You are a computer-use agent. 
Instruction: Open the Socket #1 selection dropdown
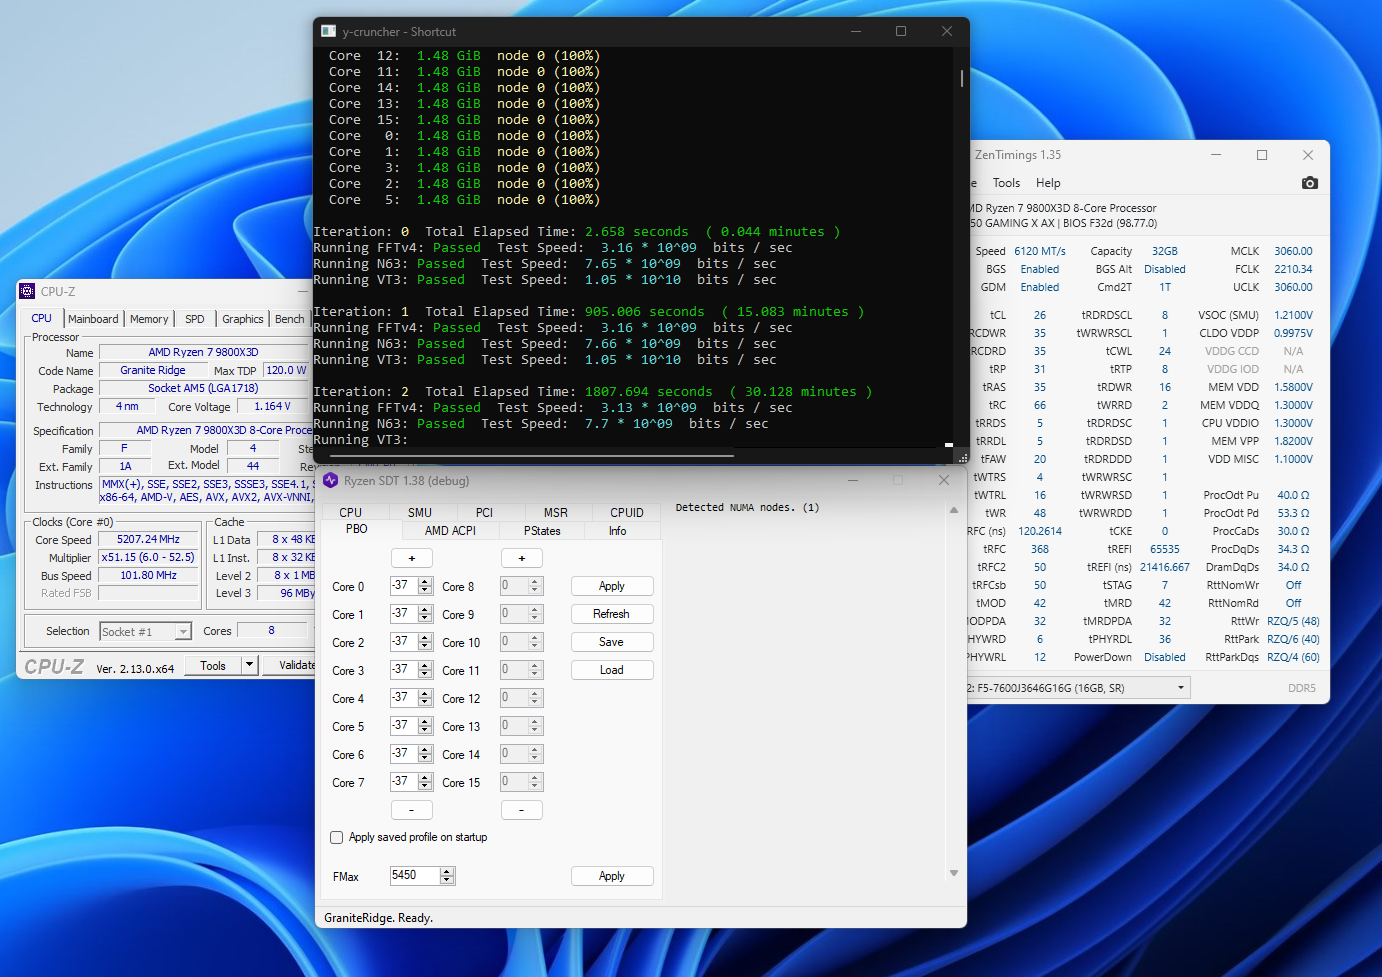click(183, 632)
